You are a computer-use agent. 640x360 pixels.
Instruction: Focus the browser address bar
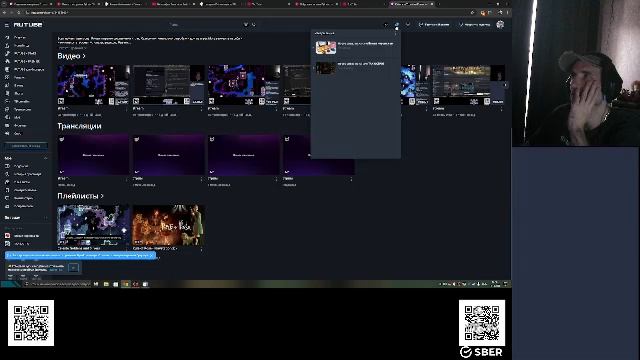245,13
